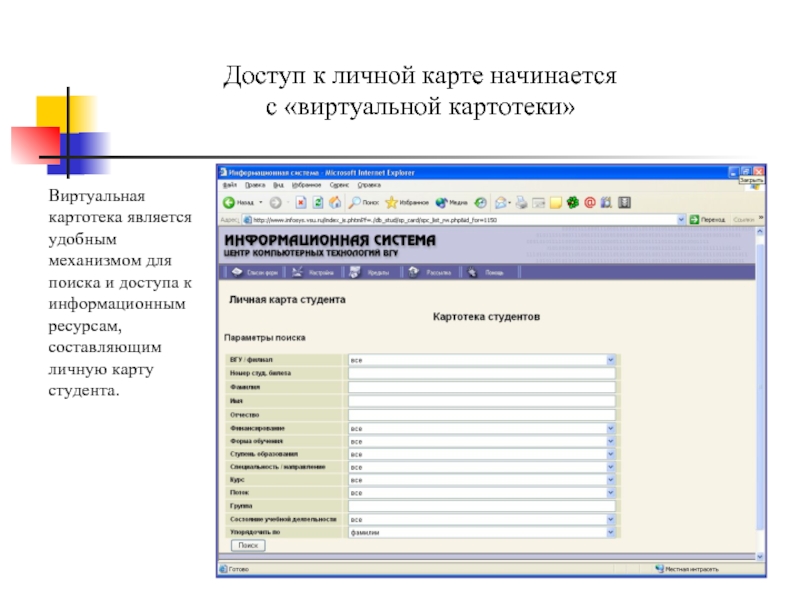This screenshot has width=800, height=600.
Task: Open the Рассылка navigation item
Action: 430,272
